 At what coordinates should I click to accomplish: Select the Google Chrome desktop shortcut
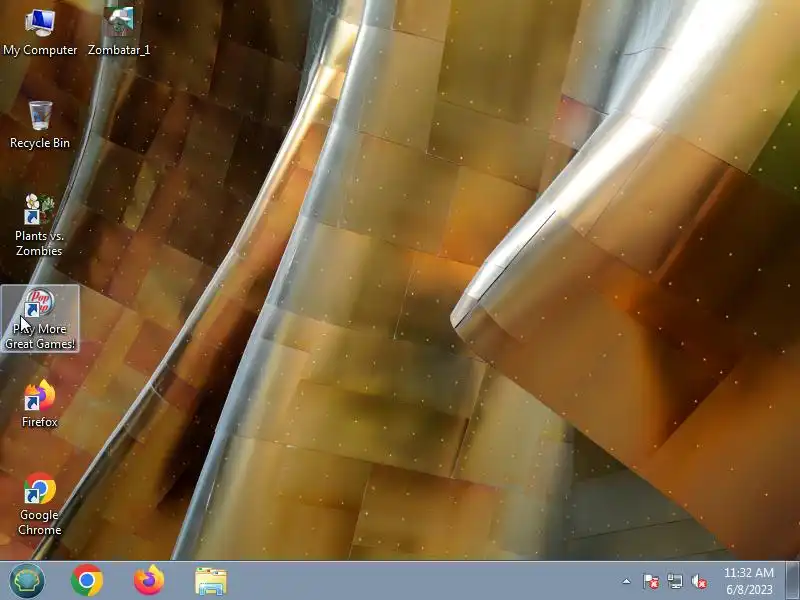click(x=40, y=504)
